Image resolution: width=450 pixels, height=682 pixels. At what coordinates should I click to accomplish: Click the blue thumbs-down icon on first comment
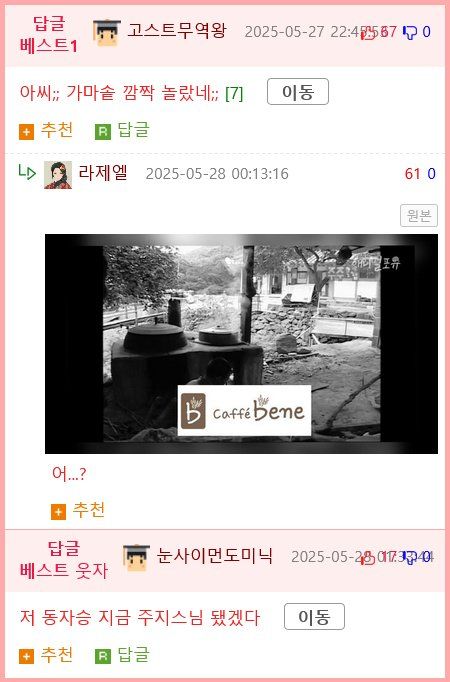click(x=410, y=32)
